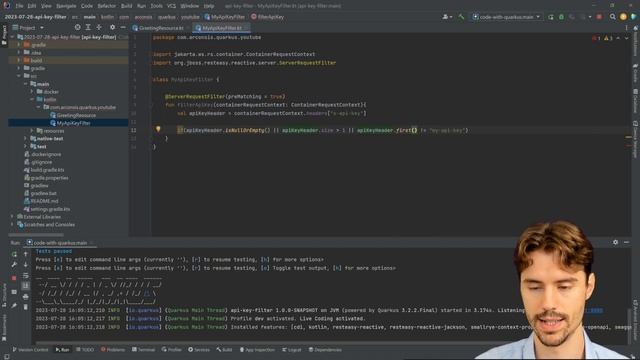Click the build project hammer icon

461,17
